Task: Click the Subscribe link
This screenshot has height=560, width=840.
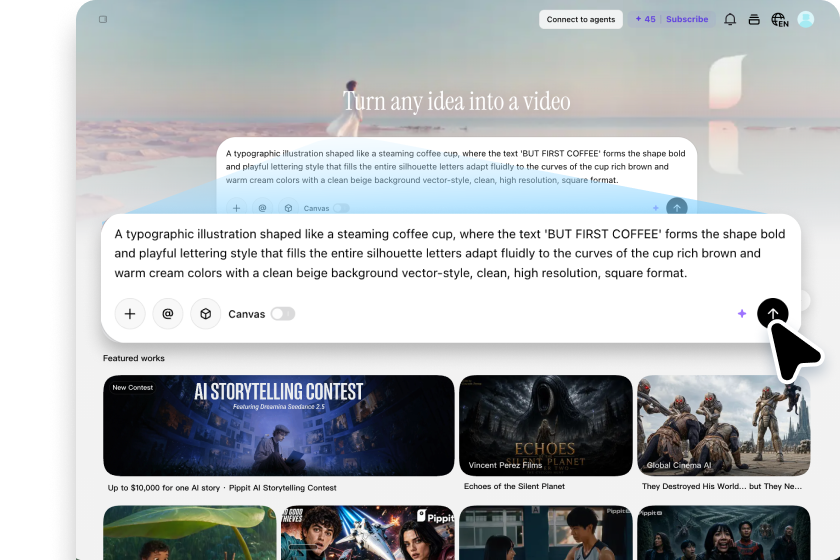Action: click(687, 19)
